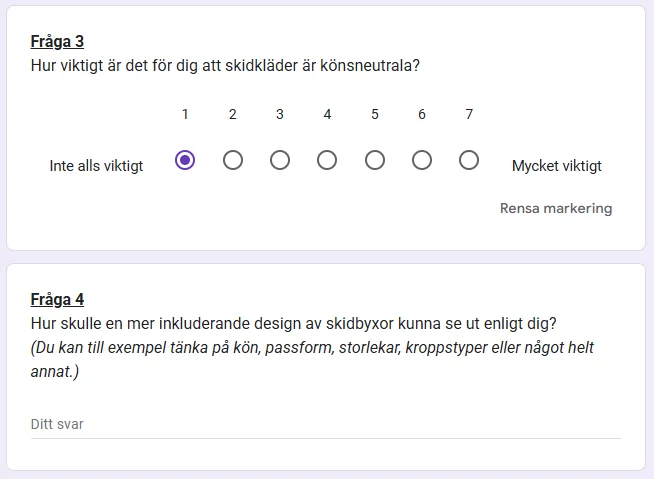Focus the Ditt svar text field
Image resolution: width=654 pixels, height=479 pixels.
325,425
